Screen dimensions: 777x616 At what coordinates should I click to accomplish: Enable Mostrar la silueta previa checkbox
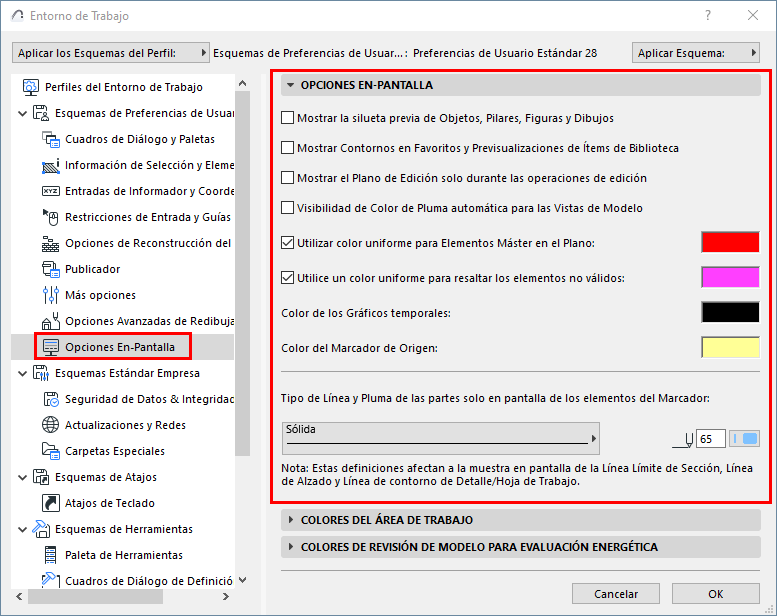tap(287, 118)
